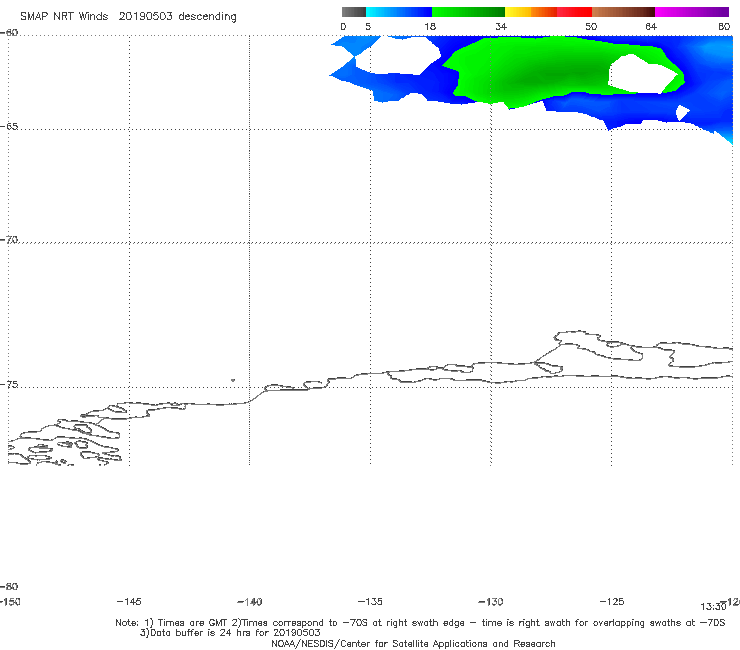Screen dimensions: 740x650
Task: Click the NOAA/NESDIS credit line
Action: tap(413, 643)
